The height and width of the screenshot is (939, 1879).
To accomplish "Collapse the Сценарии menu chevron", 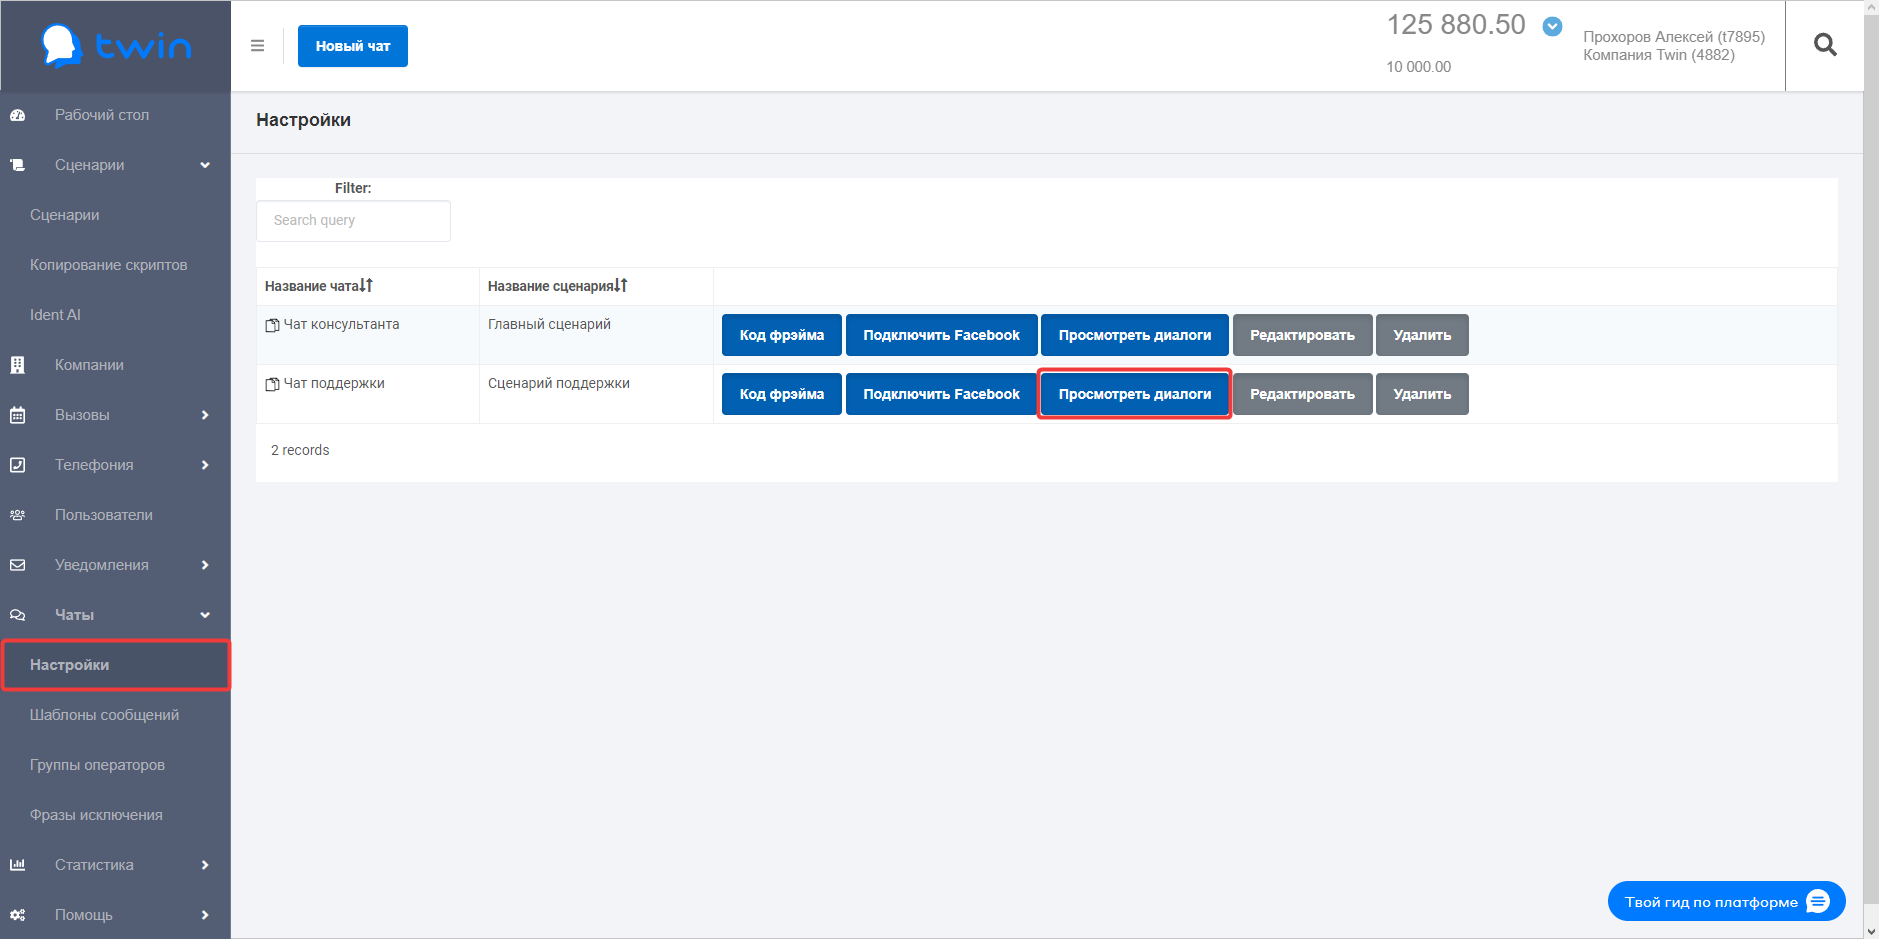I will pyautogui.click(x=205, y=165).
